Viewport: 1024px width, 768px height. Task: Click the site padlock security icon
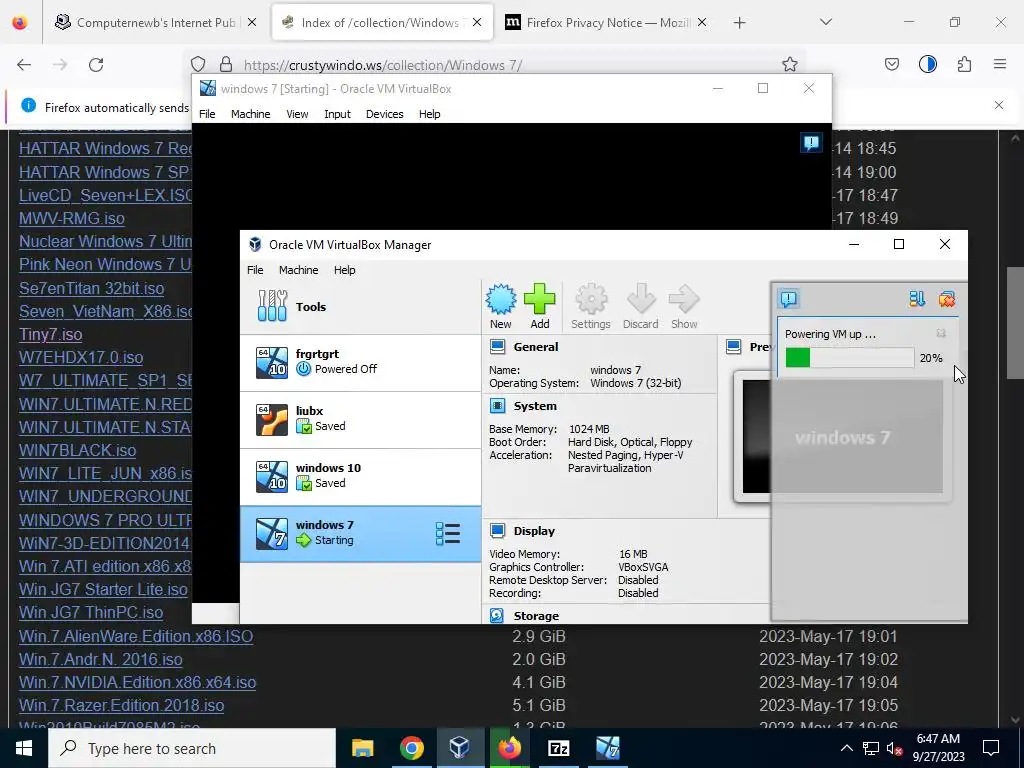coord(226,64)
